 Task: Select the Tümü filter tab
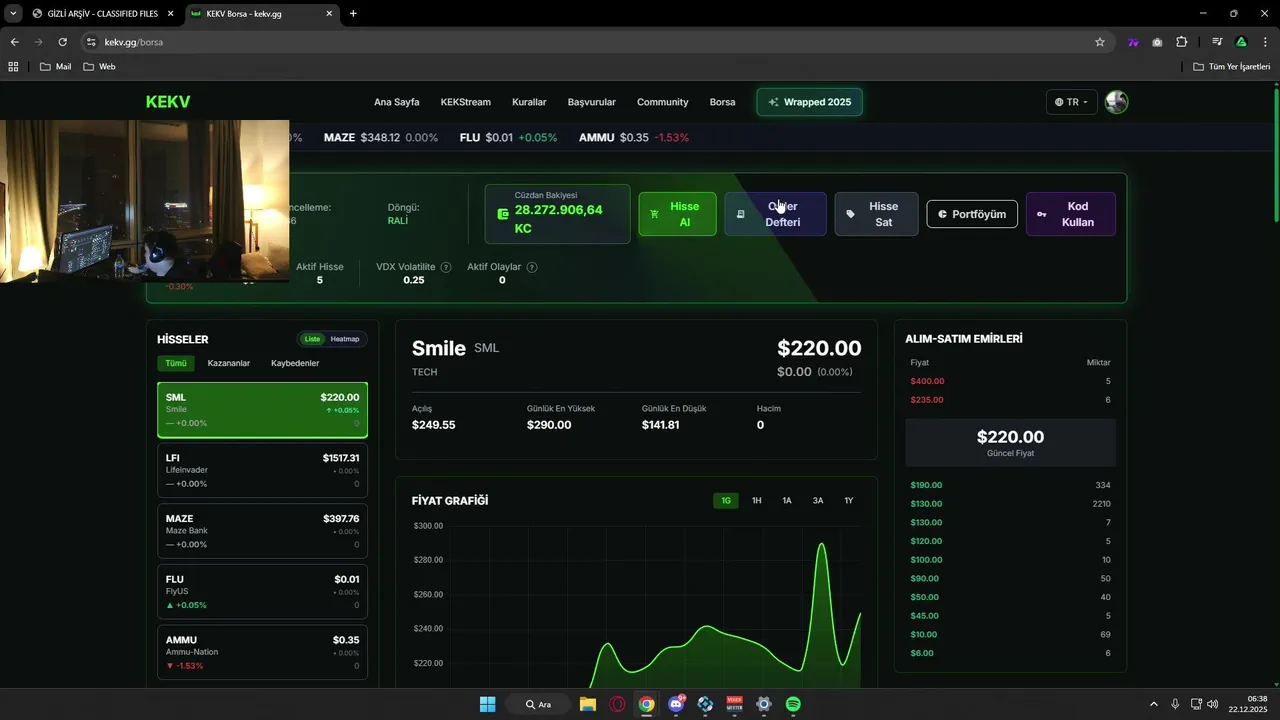176,363
